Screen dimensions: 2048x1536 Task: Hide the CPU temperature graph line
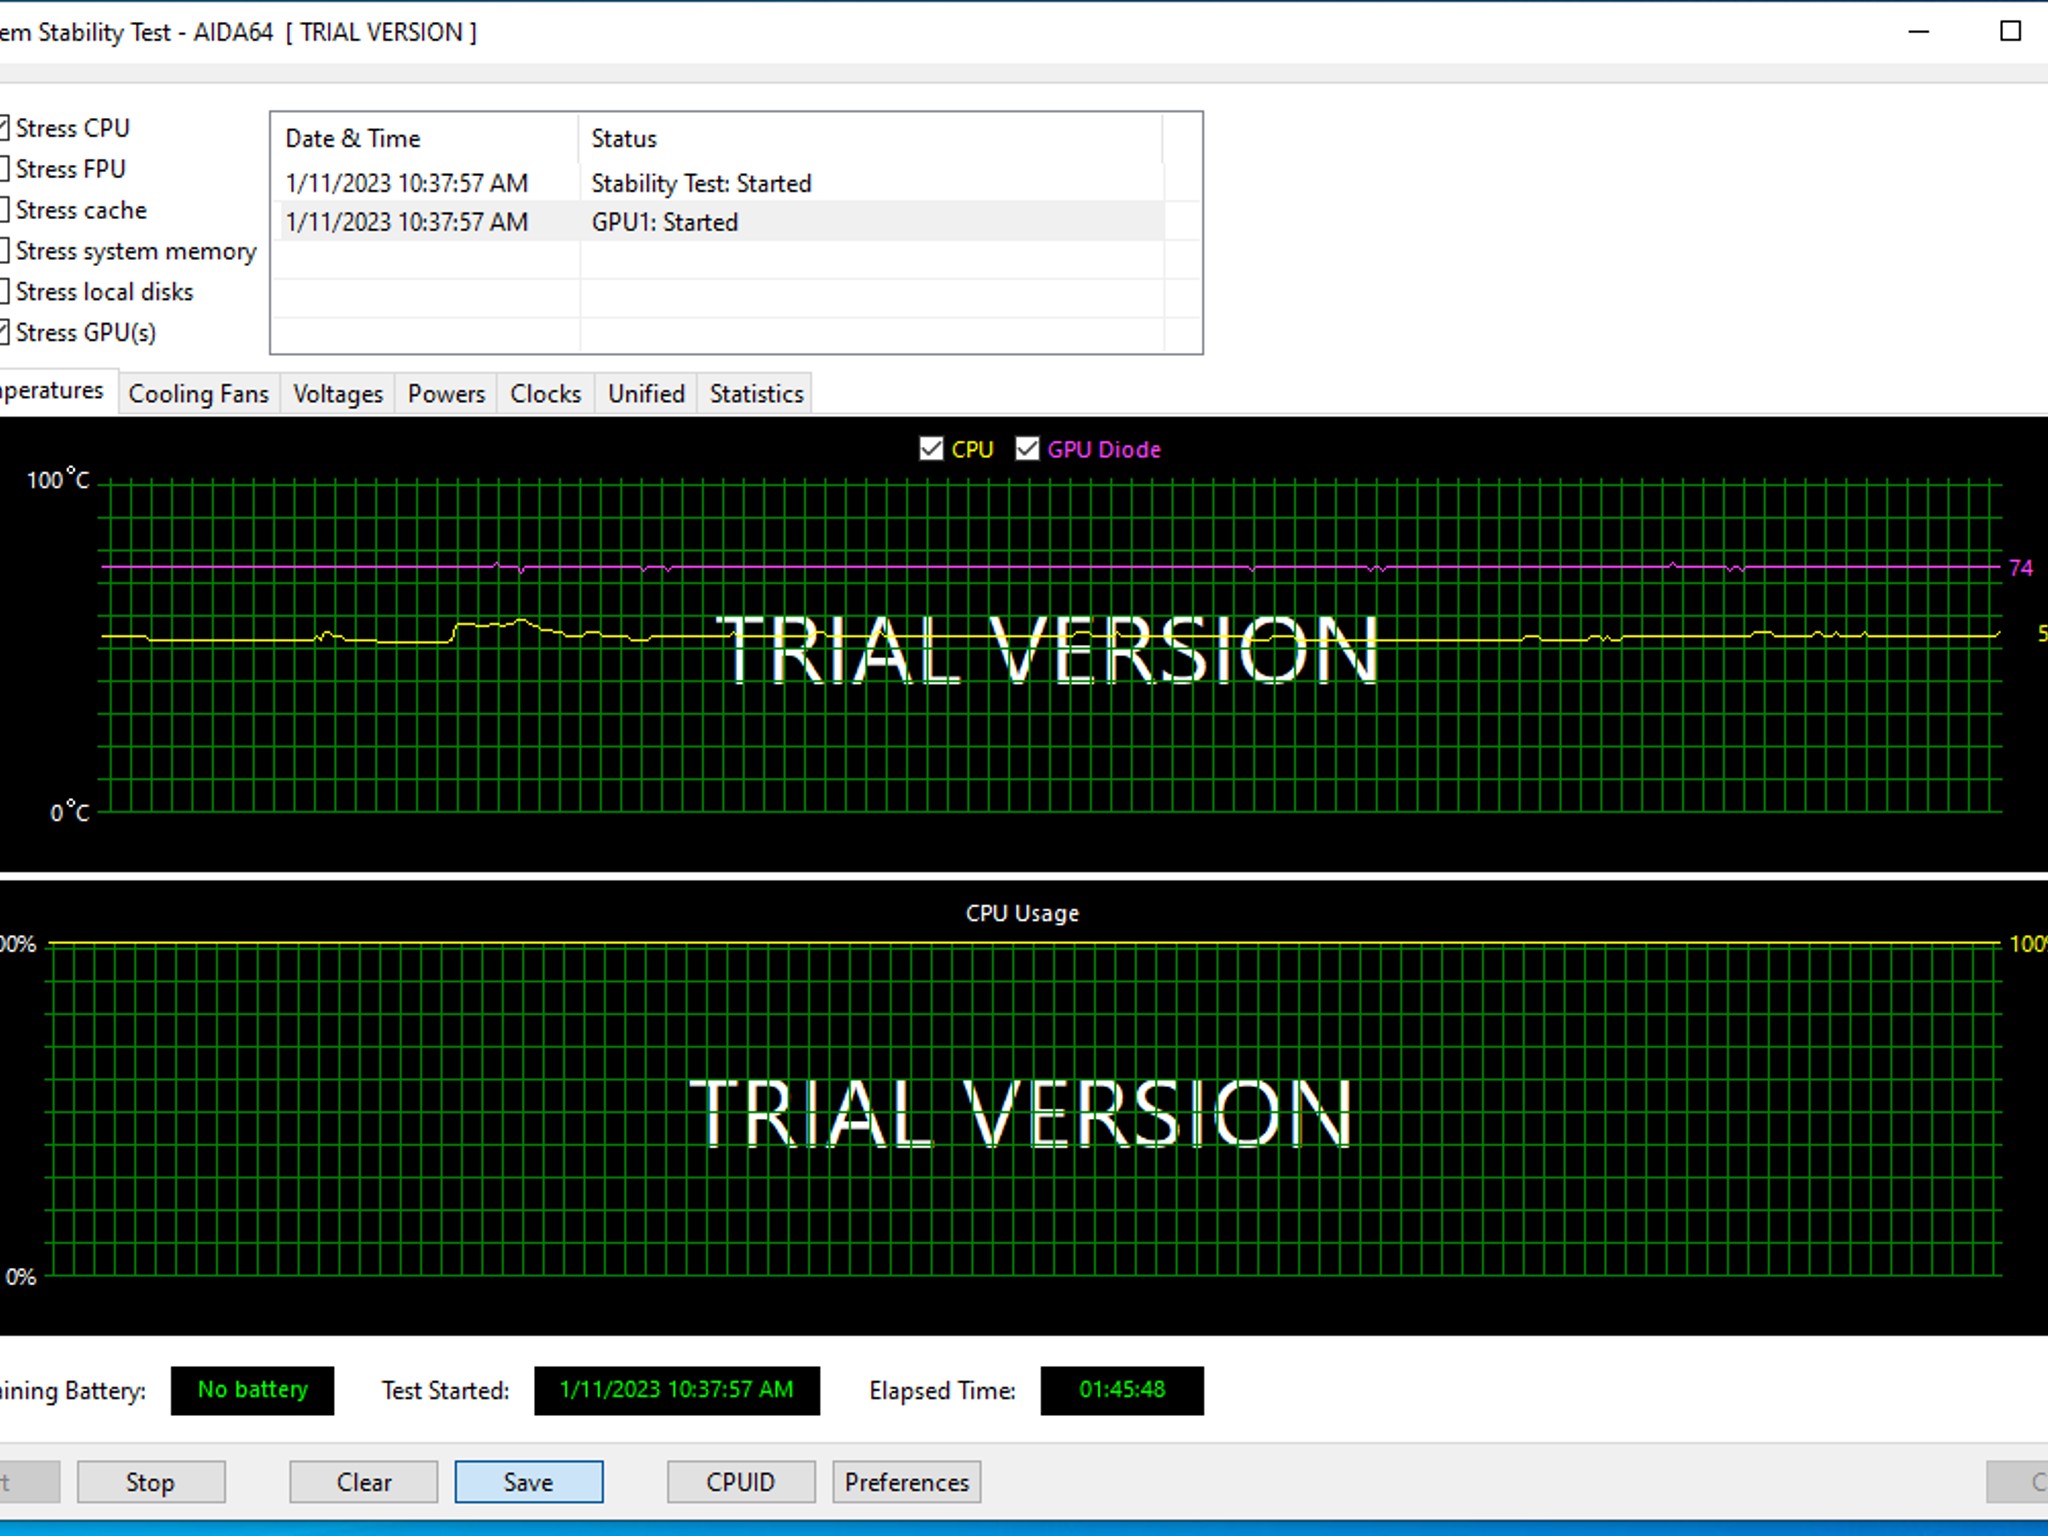point(931,449)
